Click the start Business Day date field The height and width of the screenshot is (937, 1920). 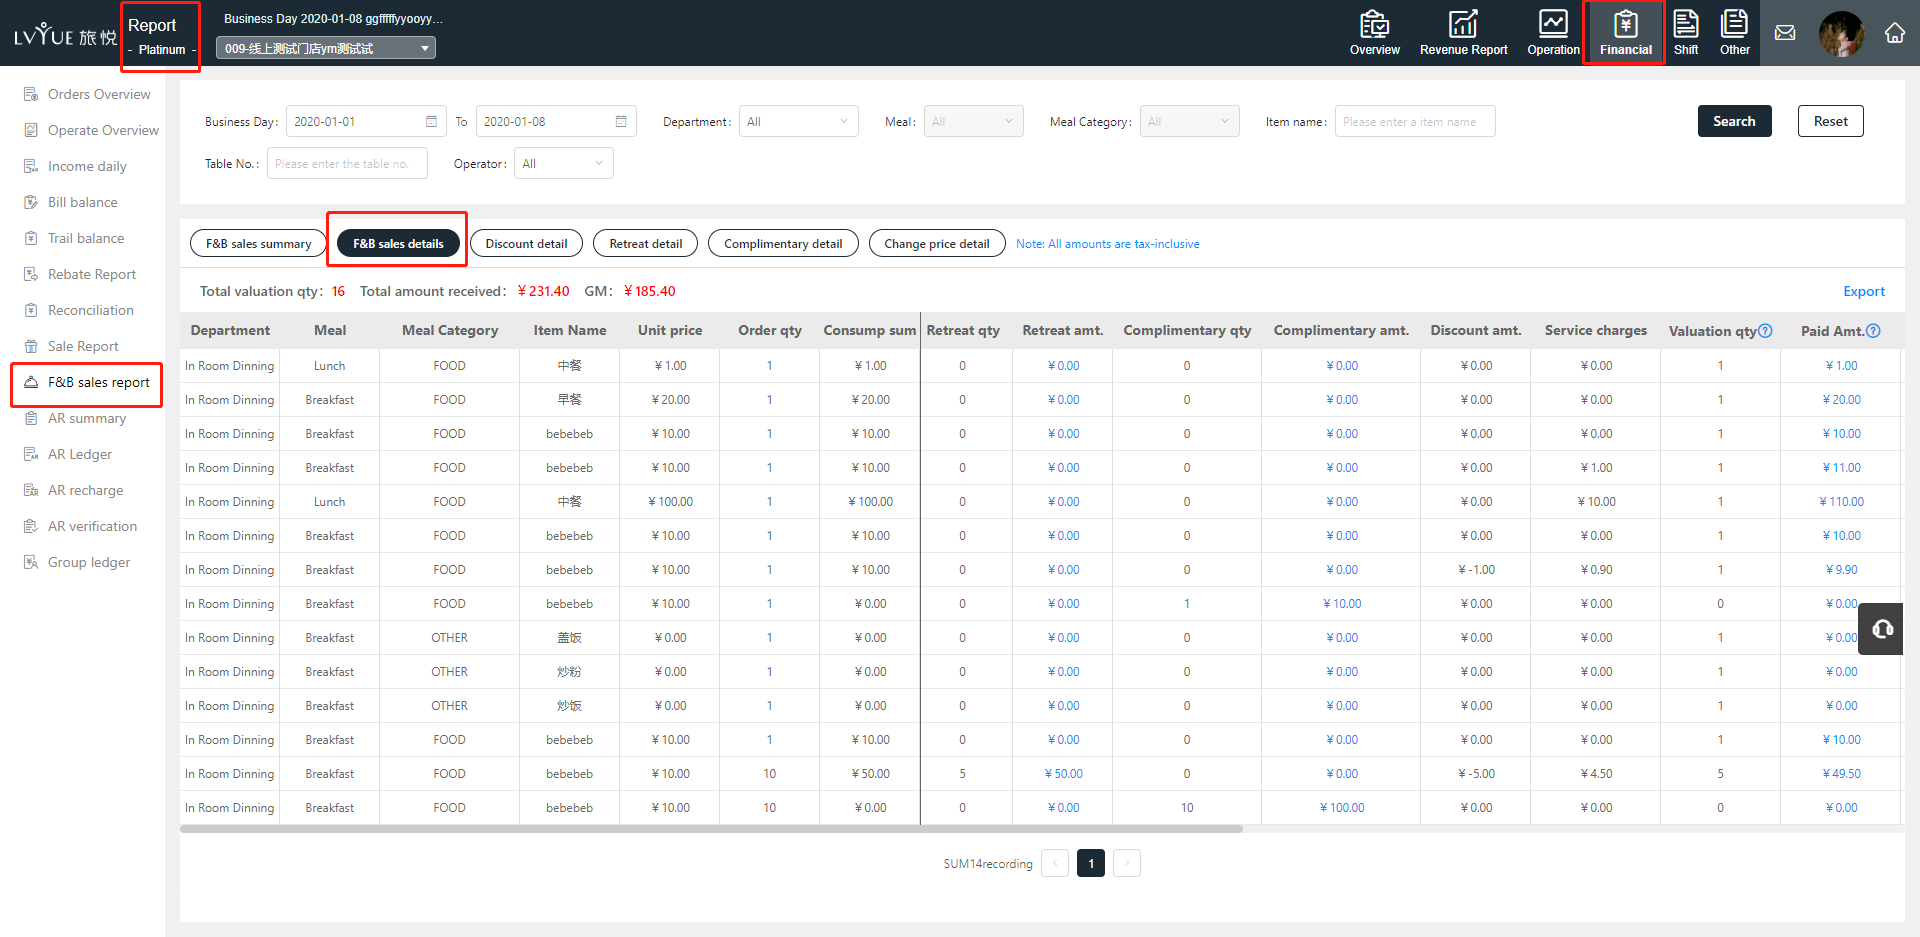[366, 121]
